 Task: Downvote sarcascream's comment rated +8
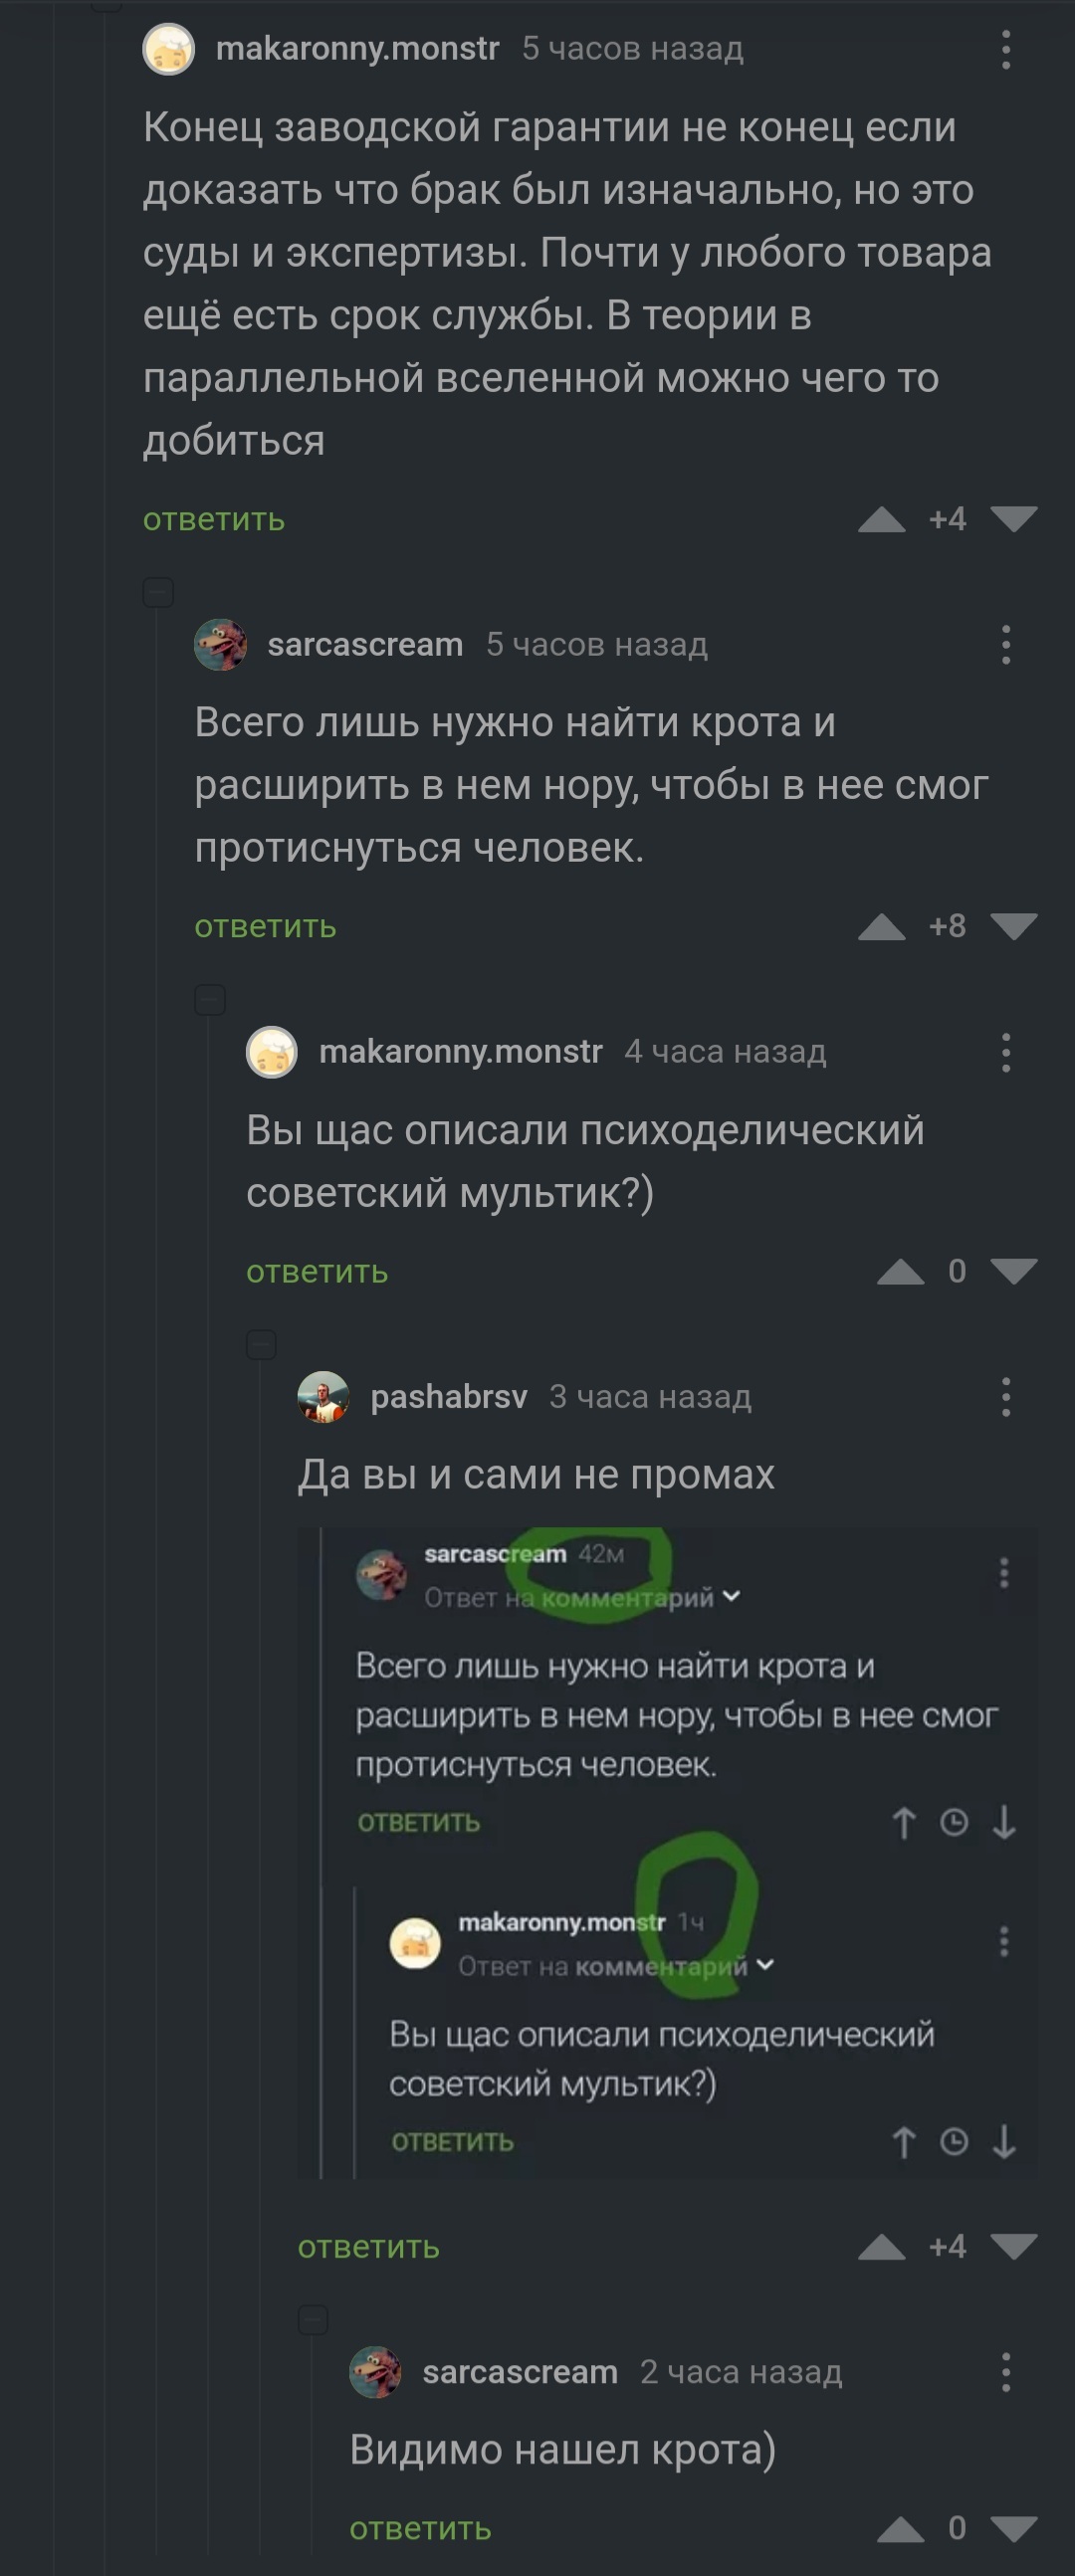point(1014,927)
